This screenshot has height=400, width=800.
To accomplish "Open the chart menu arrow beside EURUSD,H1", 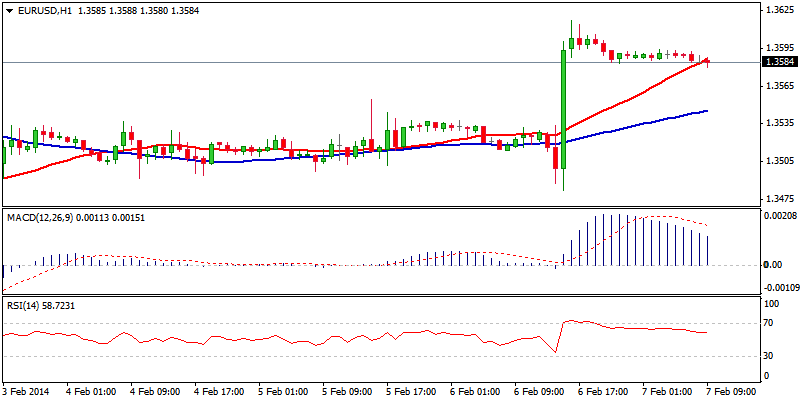I will point(9,11).
